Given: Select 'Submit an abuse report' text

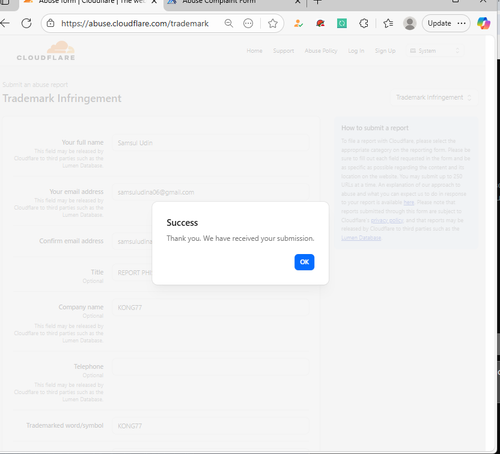Looking at the screenshot, I should tap(35, 85).
